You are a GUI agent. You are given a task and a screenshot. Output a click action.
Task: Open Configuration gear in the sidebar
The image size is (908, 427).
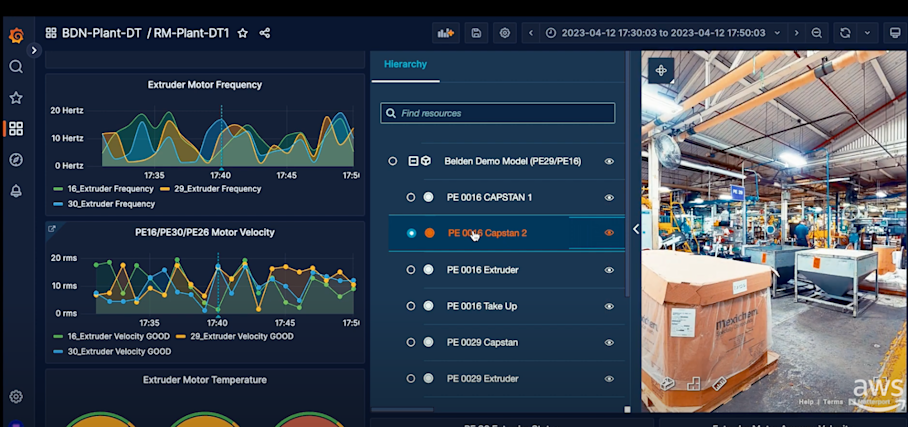(x=16, y=396)
